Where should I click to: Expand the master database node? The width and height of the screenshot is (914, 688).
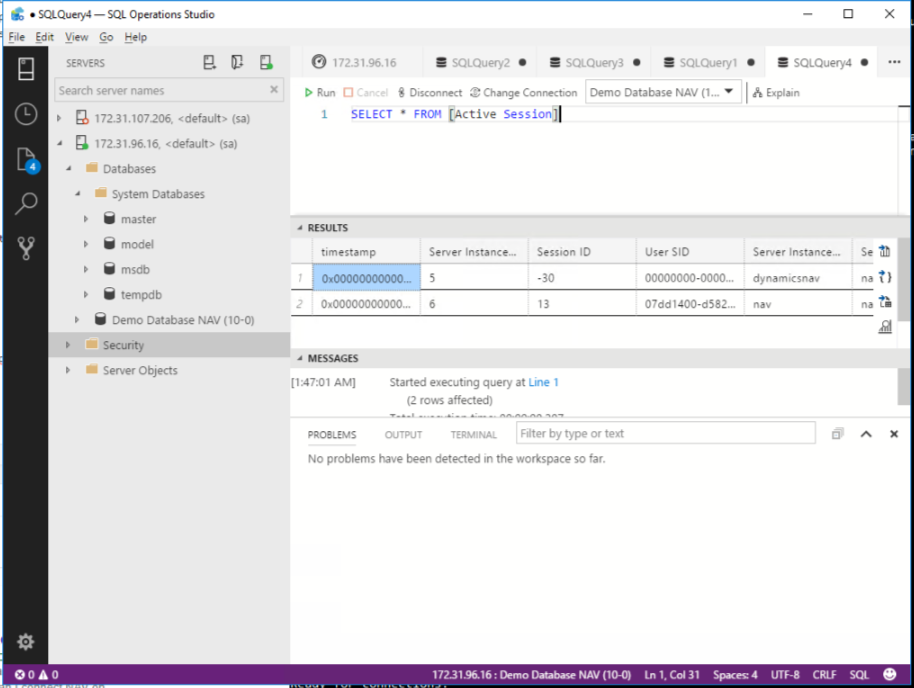click(87, 219)
